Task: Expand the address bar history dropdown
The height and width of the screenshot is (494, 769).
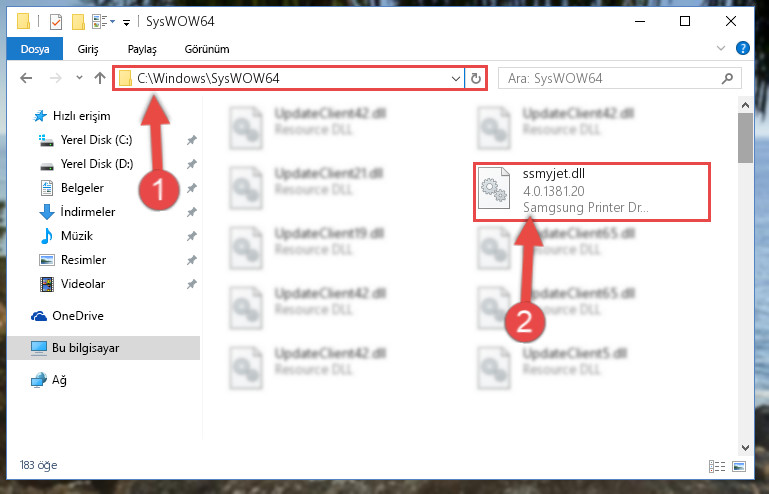Action: tap(456, 78)
